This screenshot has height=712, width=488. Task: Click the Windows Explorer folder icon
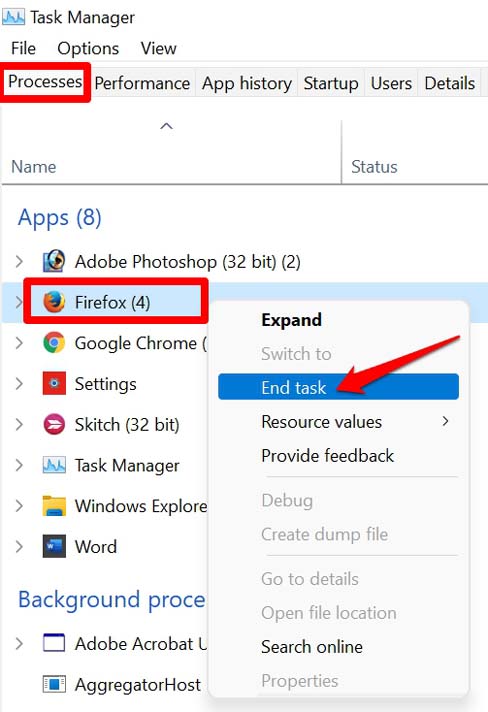[54, 506]
